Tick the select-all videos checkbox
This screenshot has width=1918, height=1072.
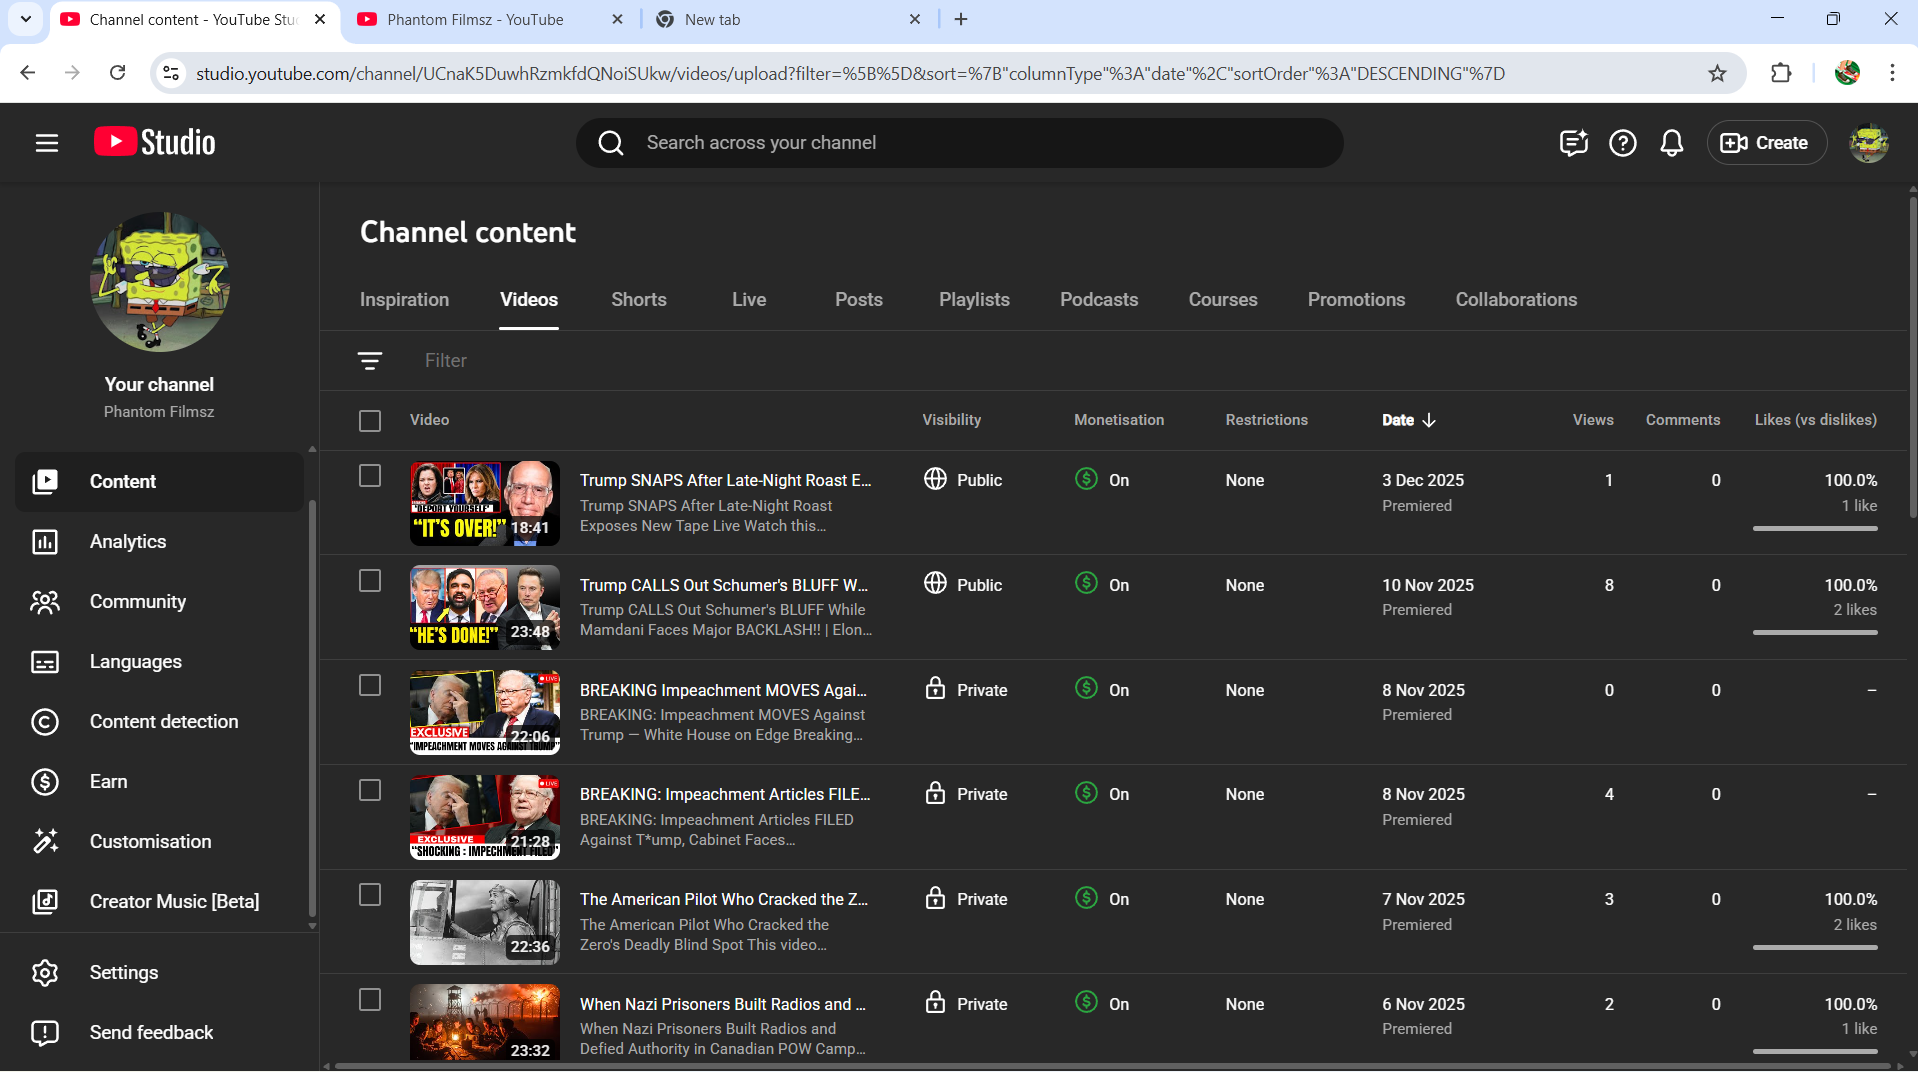[x=370, y=420]
